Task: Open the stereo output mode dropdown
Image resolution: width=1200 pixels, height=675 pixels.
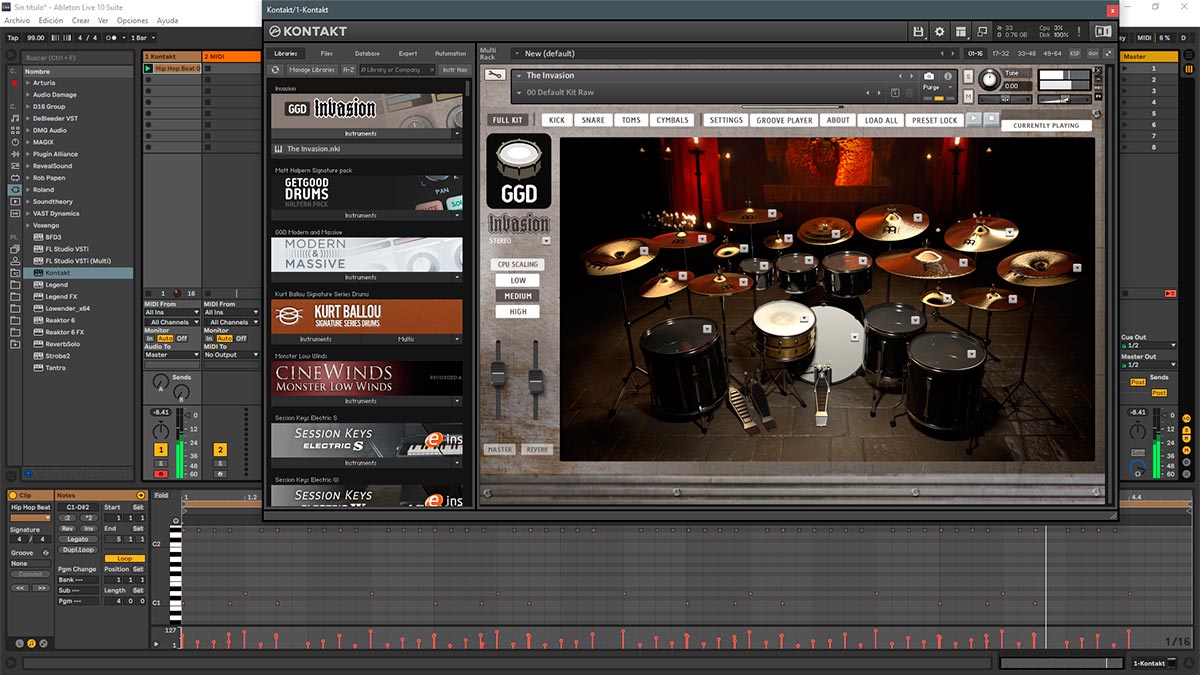Action: (546, 240)
